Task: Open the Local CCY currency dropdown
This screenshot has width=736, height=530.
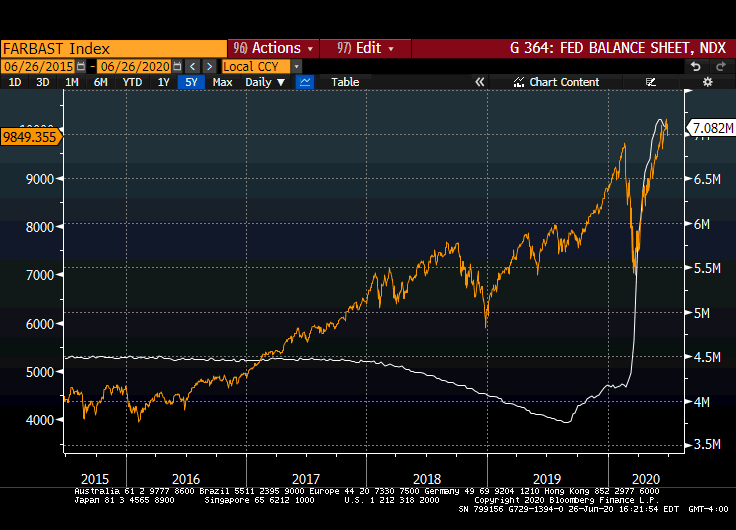Action: (262, 66)
